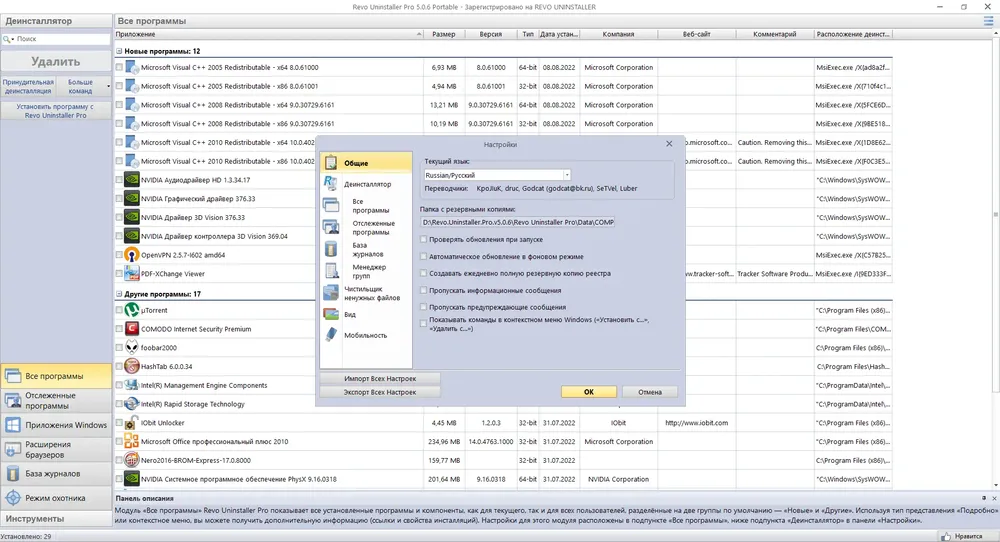1000x542 pixels.
Task: Open the hamburger menu at top right
Action: click(989, 21)
